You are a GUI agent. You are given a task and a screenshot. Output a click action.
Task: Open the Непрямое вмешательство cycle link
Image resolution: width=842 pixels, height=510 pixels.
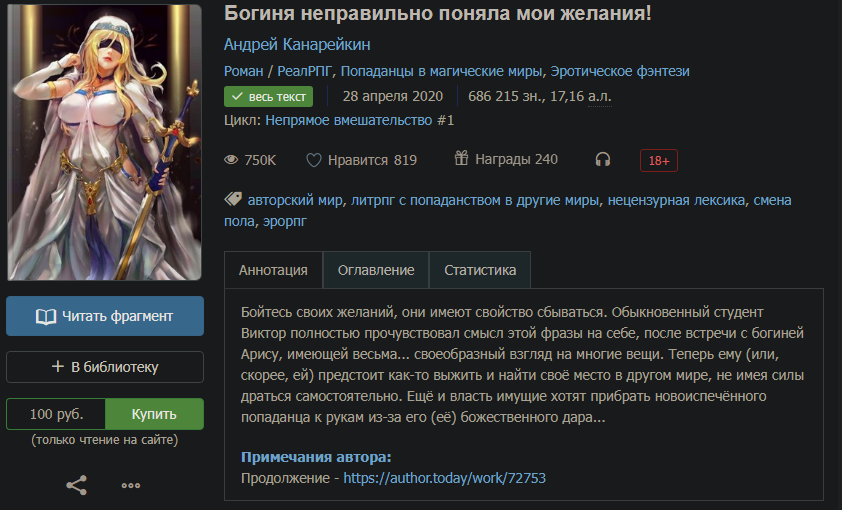coord(360,120)
